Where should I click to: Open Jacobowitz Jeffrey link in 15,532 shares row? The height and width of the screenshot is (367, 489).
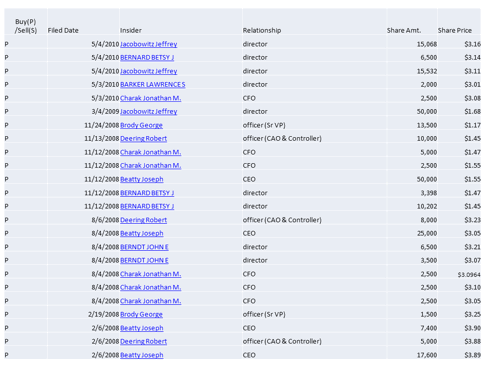[148, 71]
